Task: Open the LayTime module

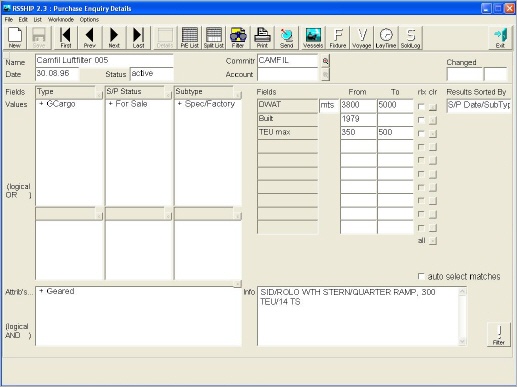Action: pos(386,38)
